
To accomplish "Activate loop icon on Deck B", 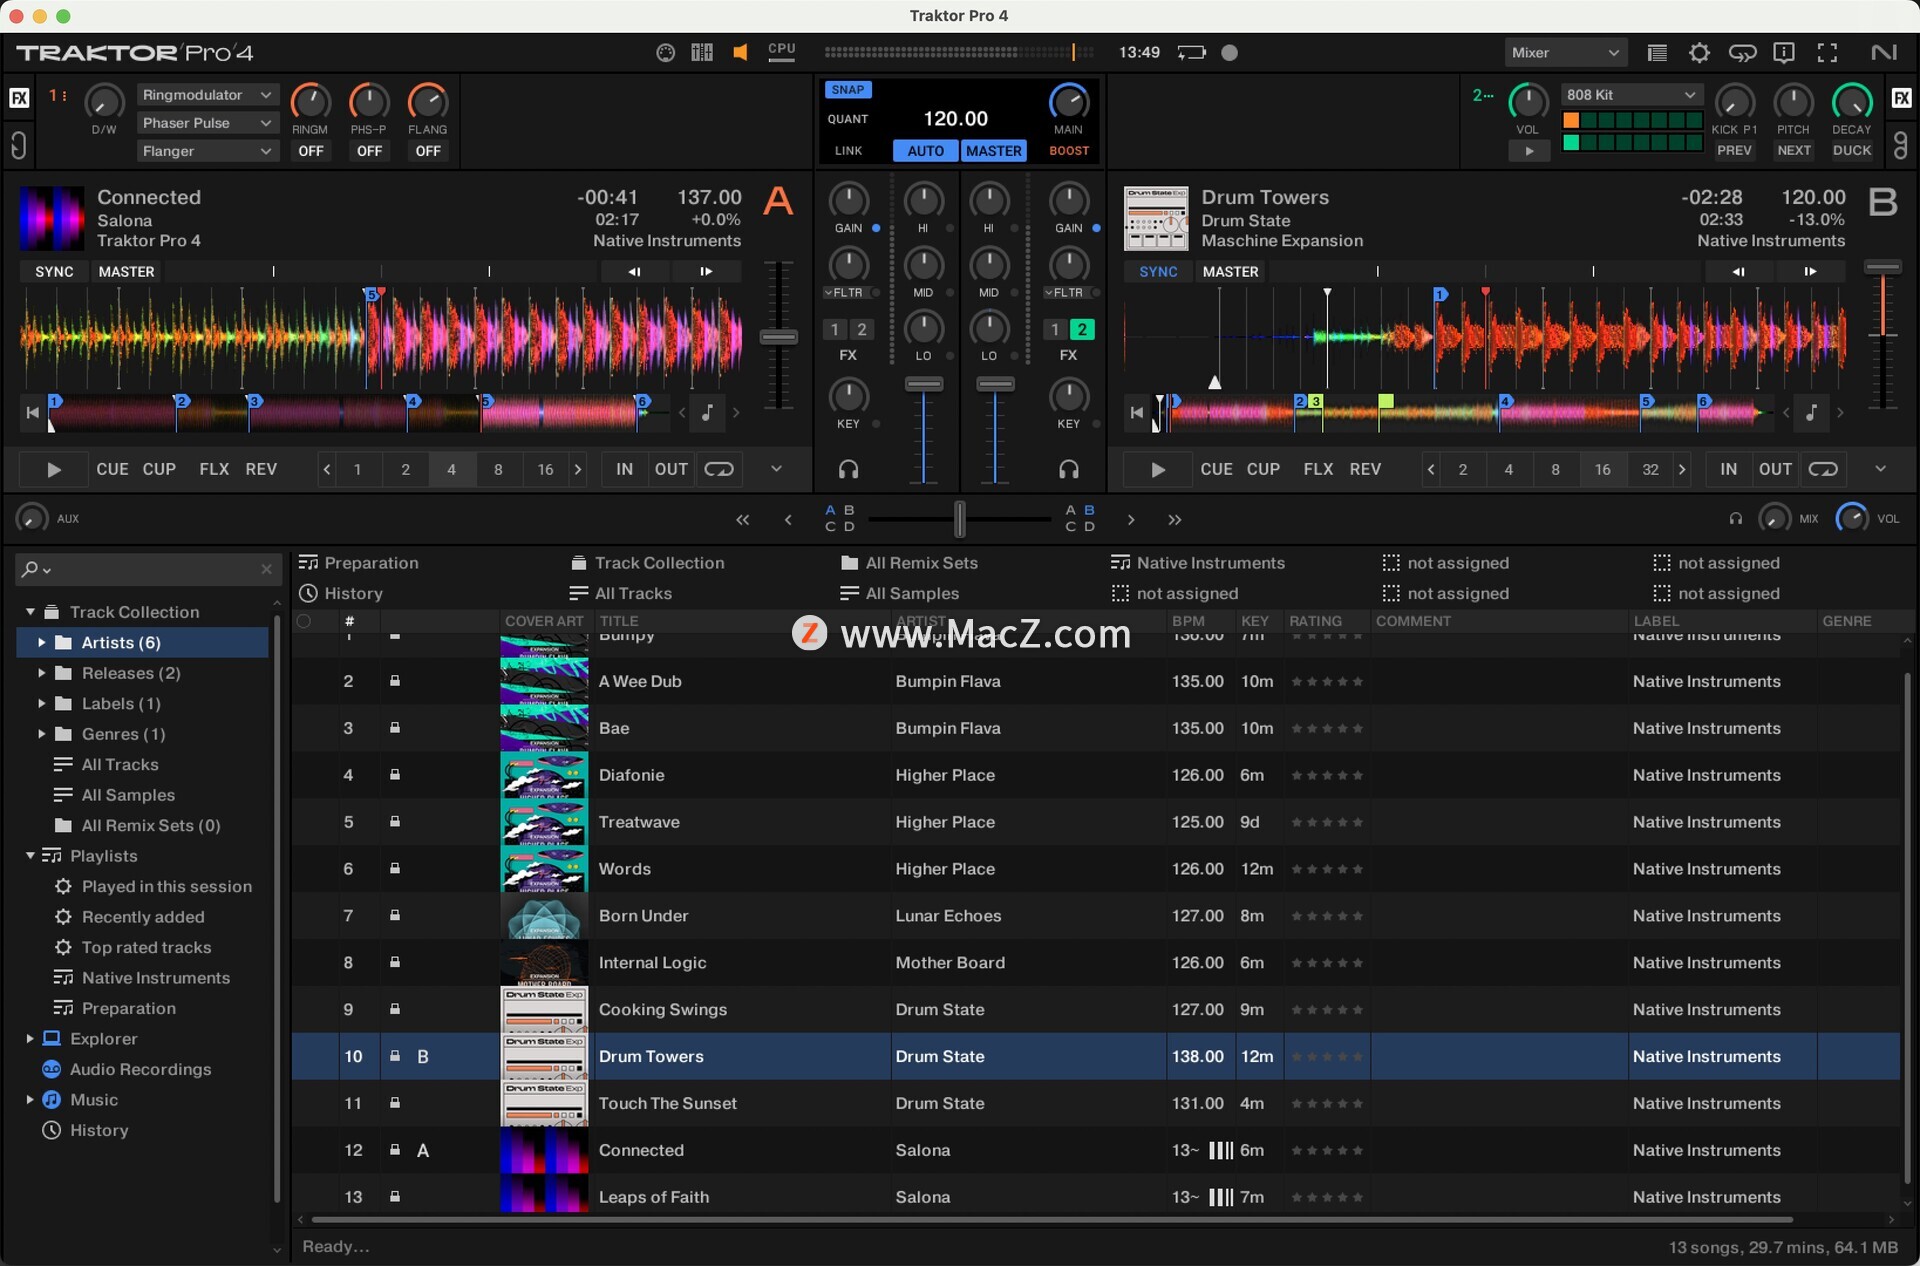I will tap(1823, 469).
